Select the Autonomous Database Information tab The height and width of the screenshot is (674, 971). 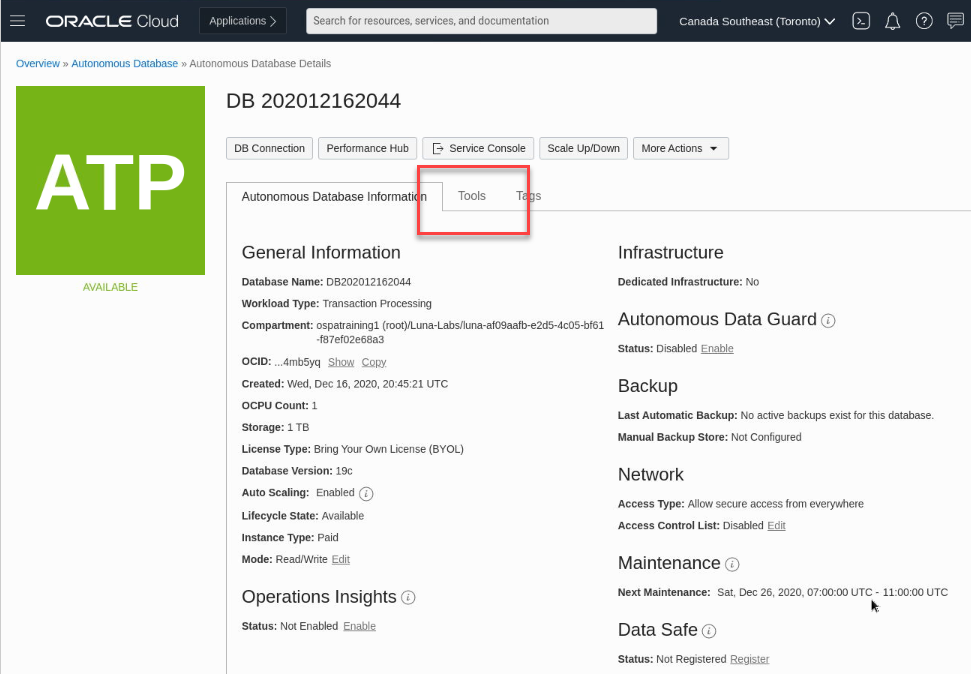point(334,196)
